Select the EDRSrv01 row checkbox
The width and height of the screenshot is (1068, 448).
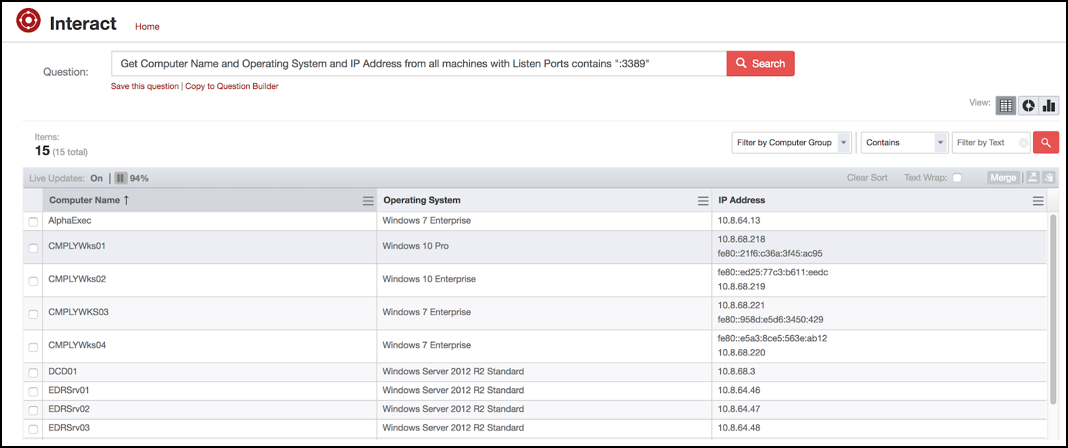(33, 391)
